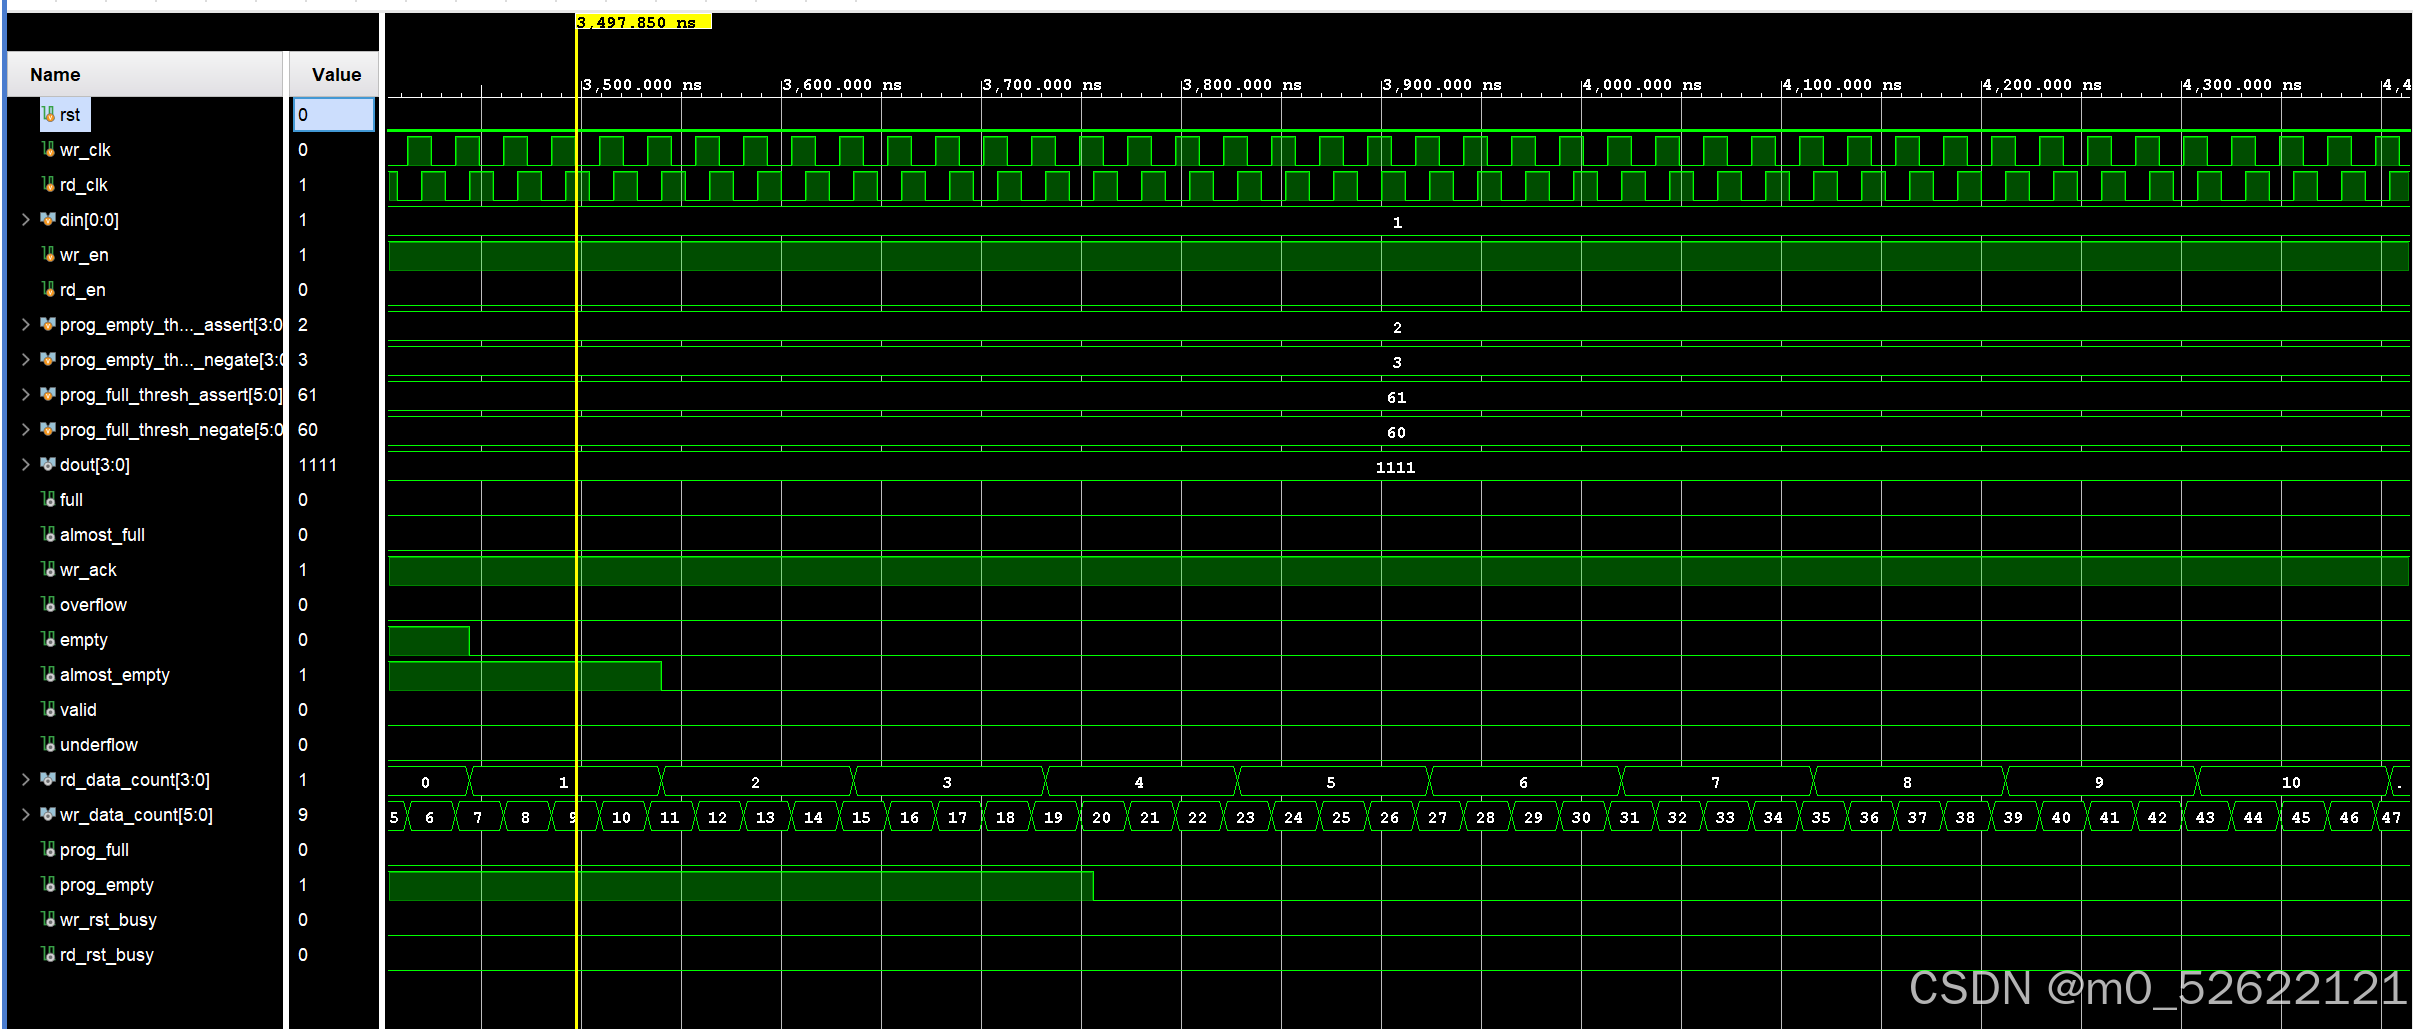Click the wr_en signal icon
This screenshot has width=2413, height=1029.
48,255
